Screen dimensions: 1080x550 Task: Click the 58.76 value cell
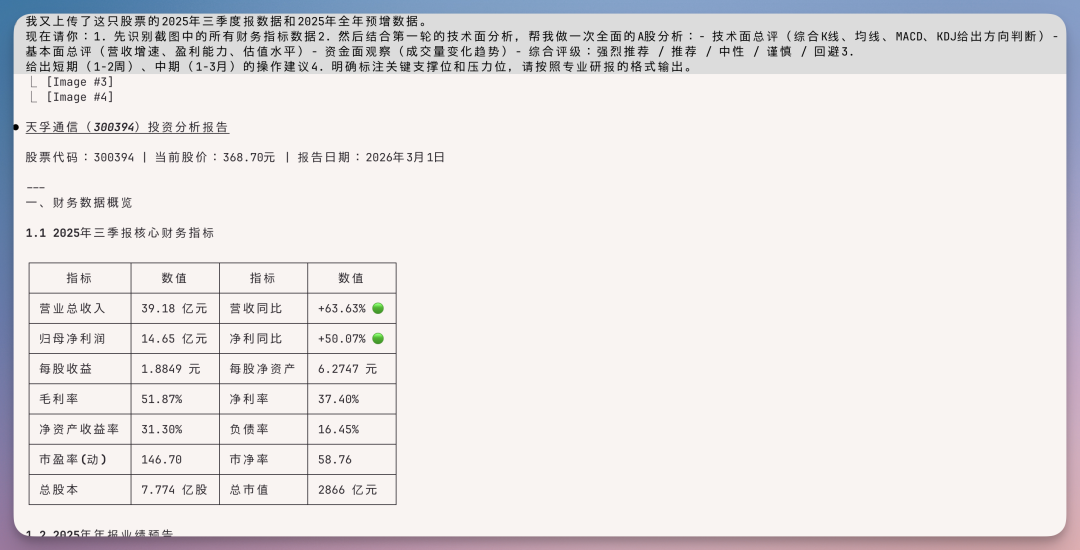tap(351, 460)
